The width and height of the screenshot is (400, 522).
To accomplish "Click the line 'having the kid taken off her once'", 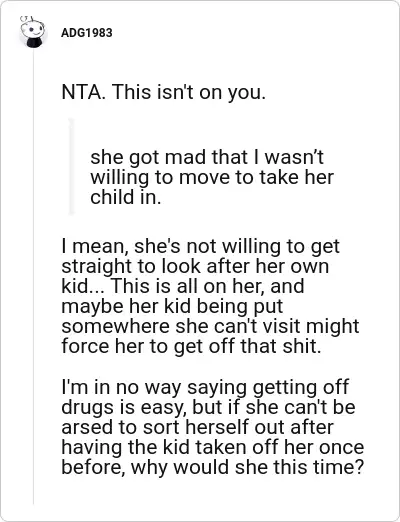I will (x=213, y=447).
